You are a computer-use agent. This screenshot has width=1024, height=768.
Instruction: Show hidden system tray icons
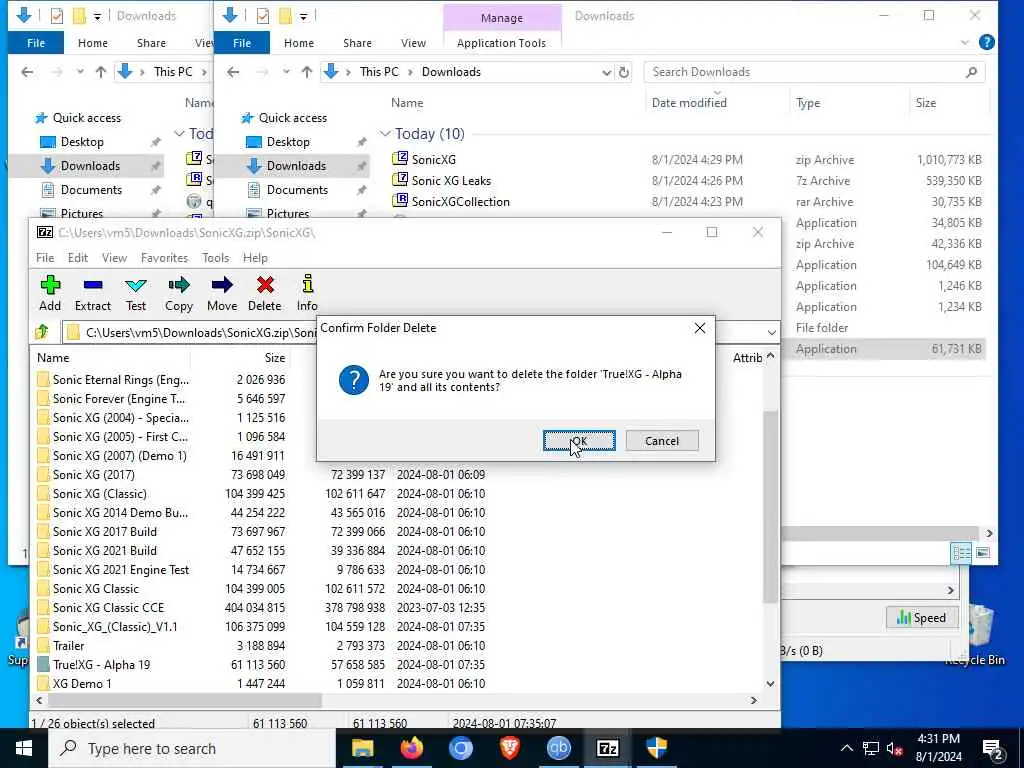(846, 748)
